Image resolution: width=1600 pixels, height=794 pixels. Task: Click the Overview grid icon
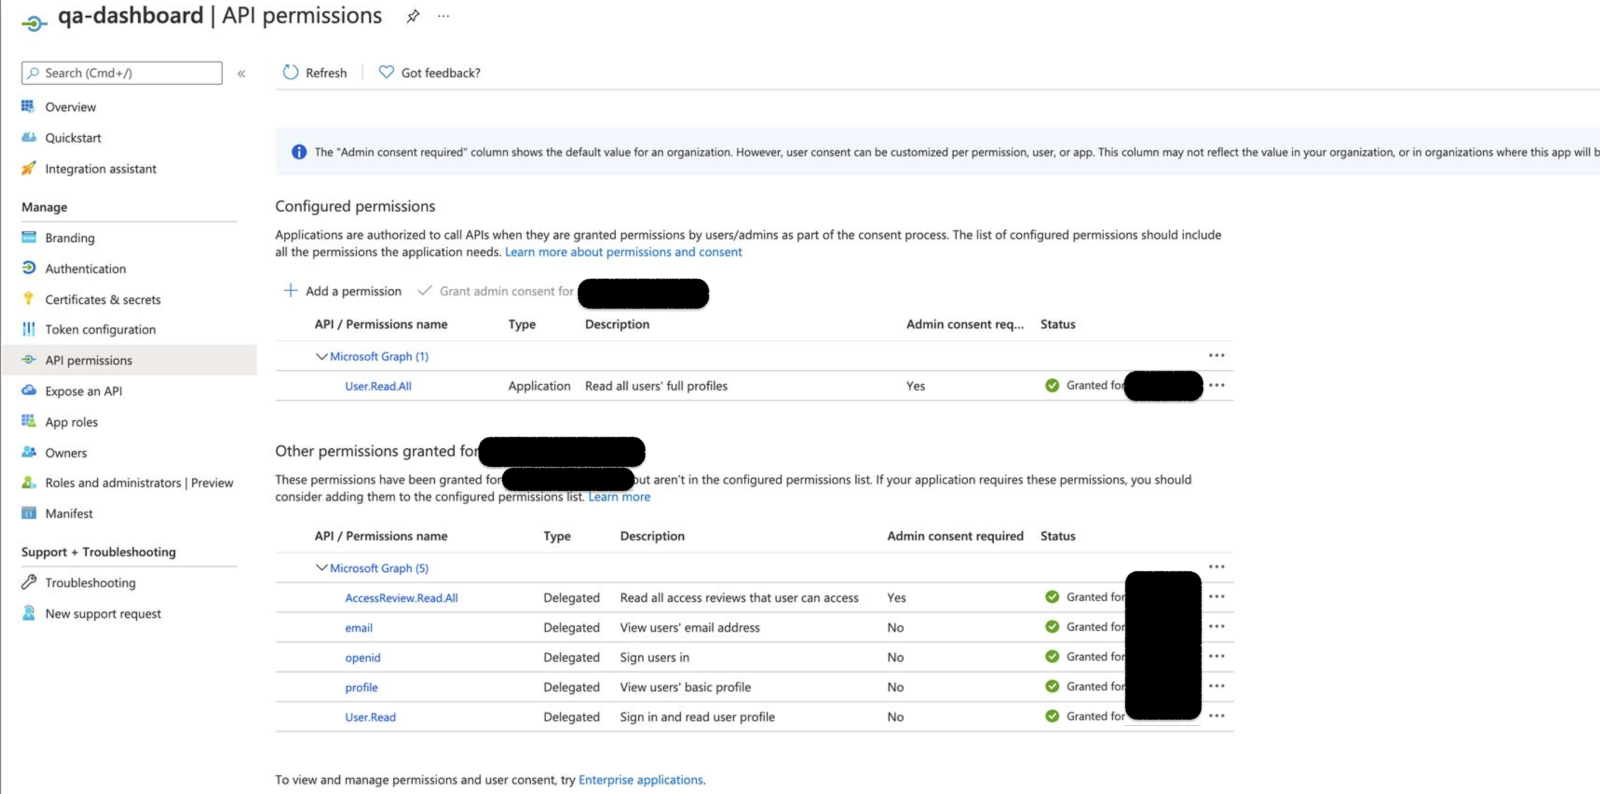click(28, 106)
